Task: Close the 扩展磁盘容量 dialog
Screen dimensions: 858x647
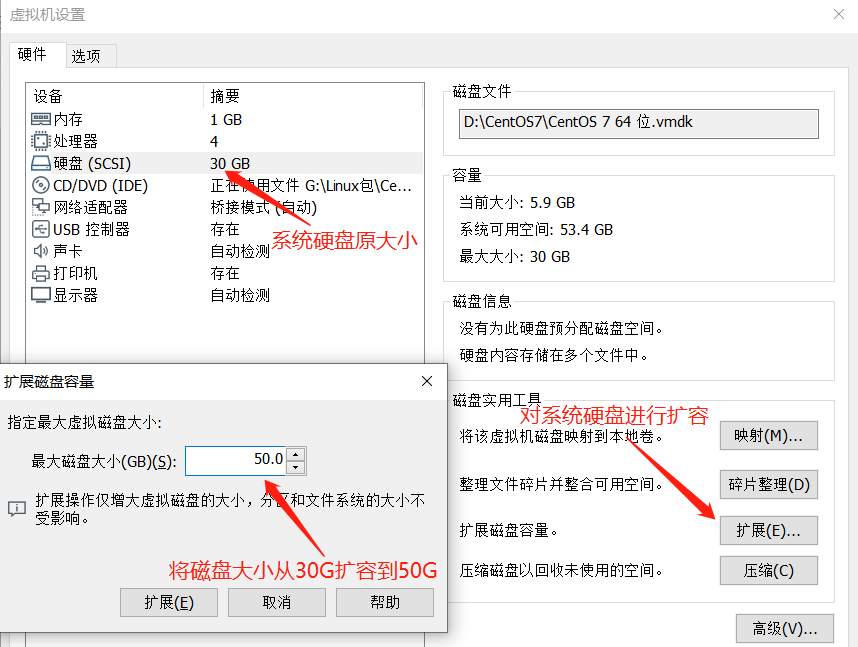Action: pyautogui.click(x=427, y=381)
